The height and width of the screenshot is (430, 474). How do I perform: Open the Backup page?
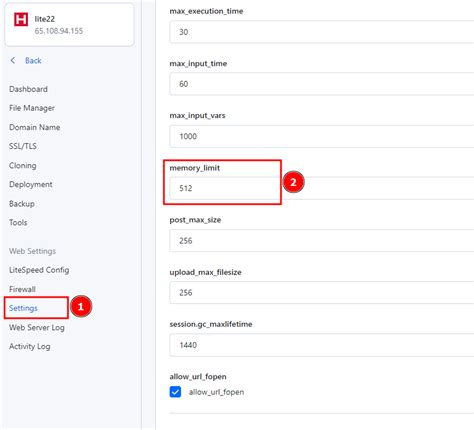(x=22, y=204)
